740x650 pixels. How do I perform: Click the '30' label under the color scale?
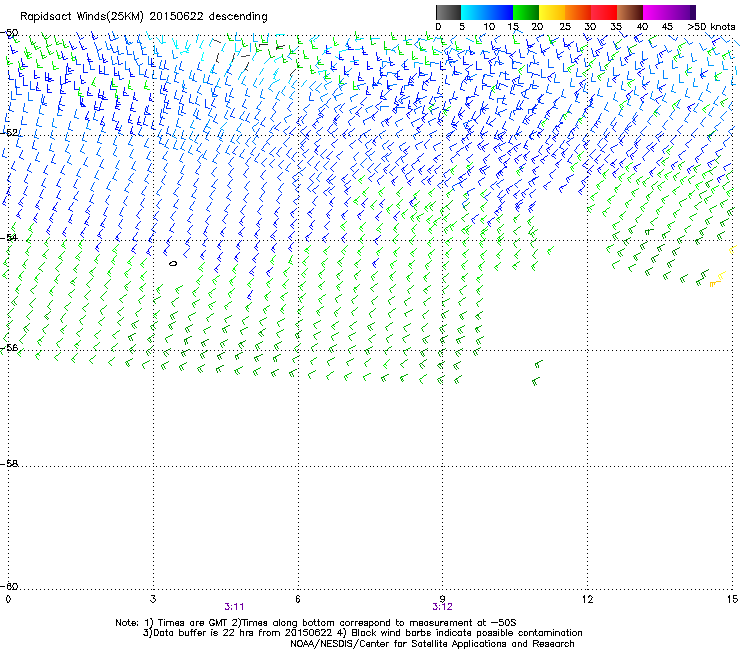[590, 27]
